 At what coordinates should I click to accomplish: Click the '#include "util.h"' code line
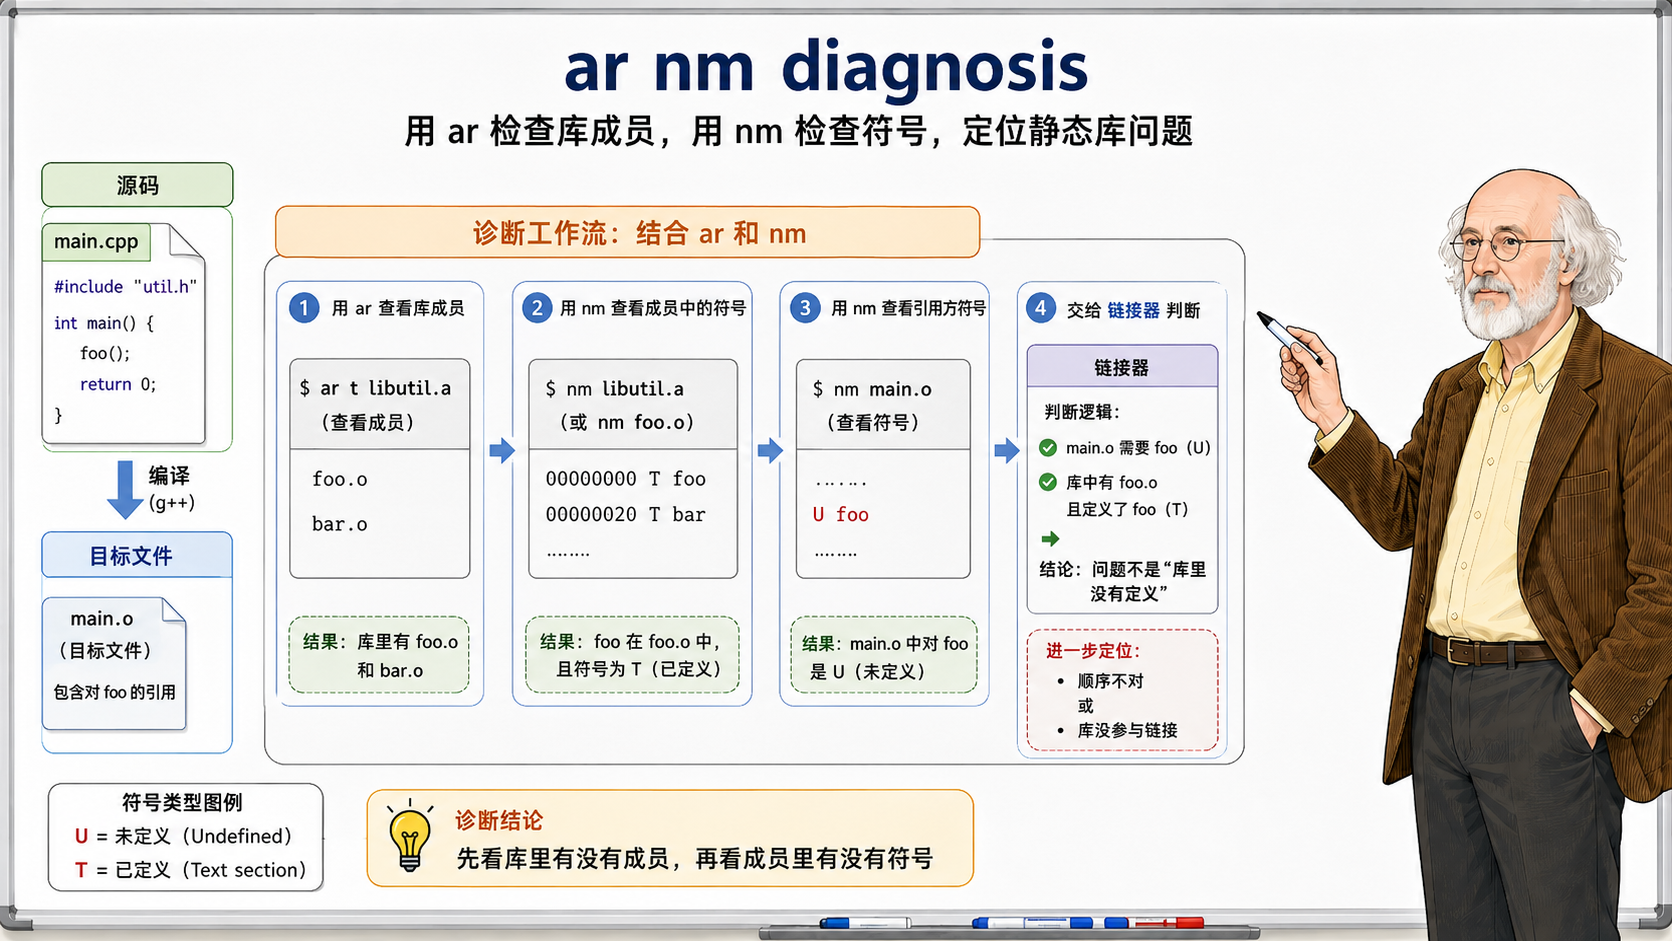125,286
